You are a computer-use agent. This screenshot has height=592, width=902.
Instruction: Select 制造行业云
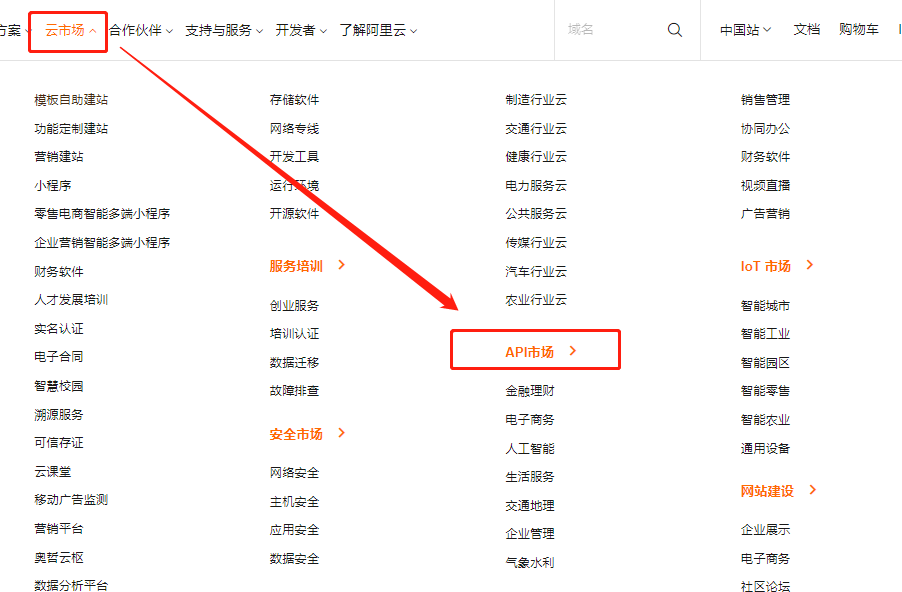536,100
